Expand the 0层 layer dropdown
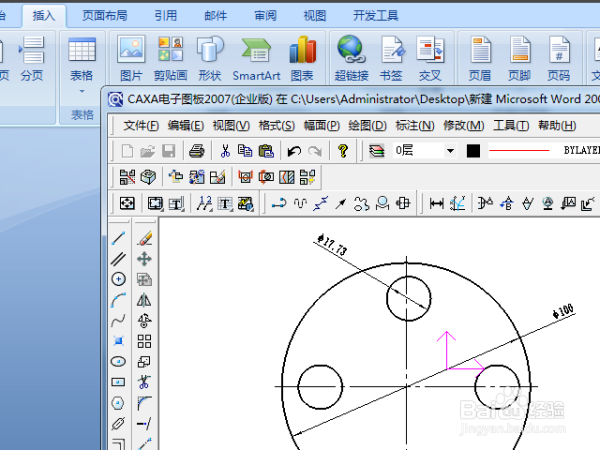This screenshot has width=600, height=450. pyautogui.click(x=450, y=151)
